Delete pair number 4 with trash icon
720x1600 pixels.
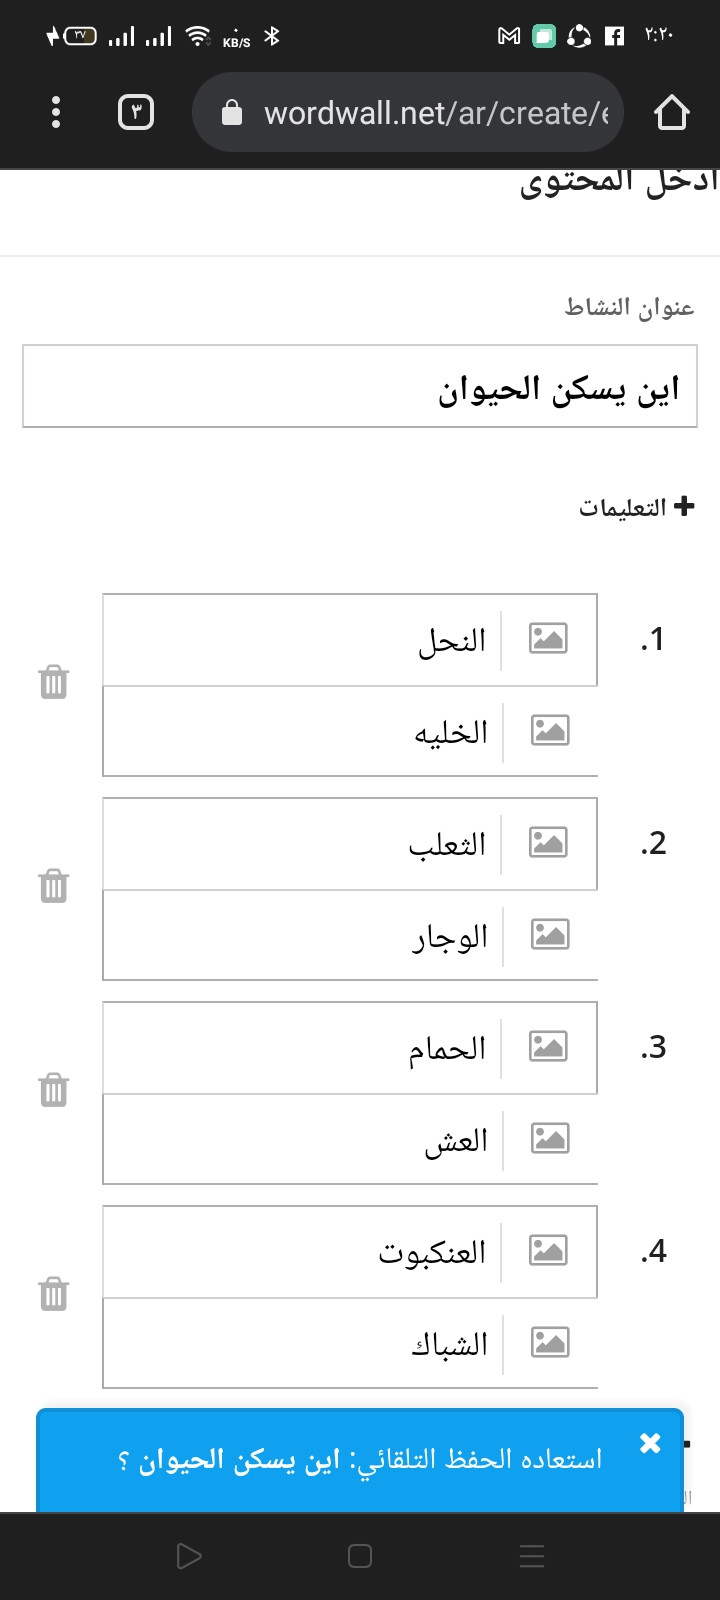(53, 1294)
